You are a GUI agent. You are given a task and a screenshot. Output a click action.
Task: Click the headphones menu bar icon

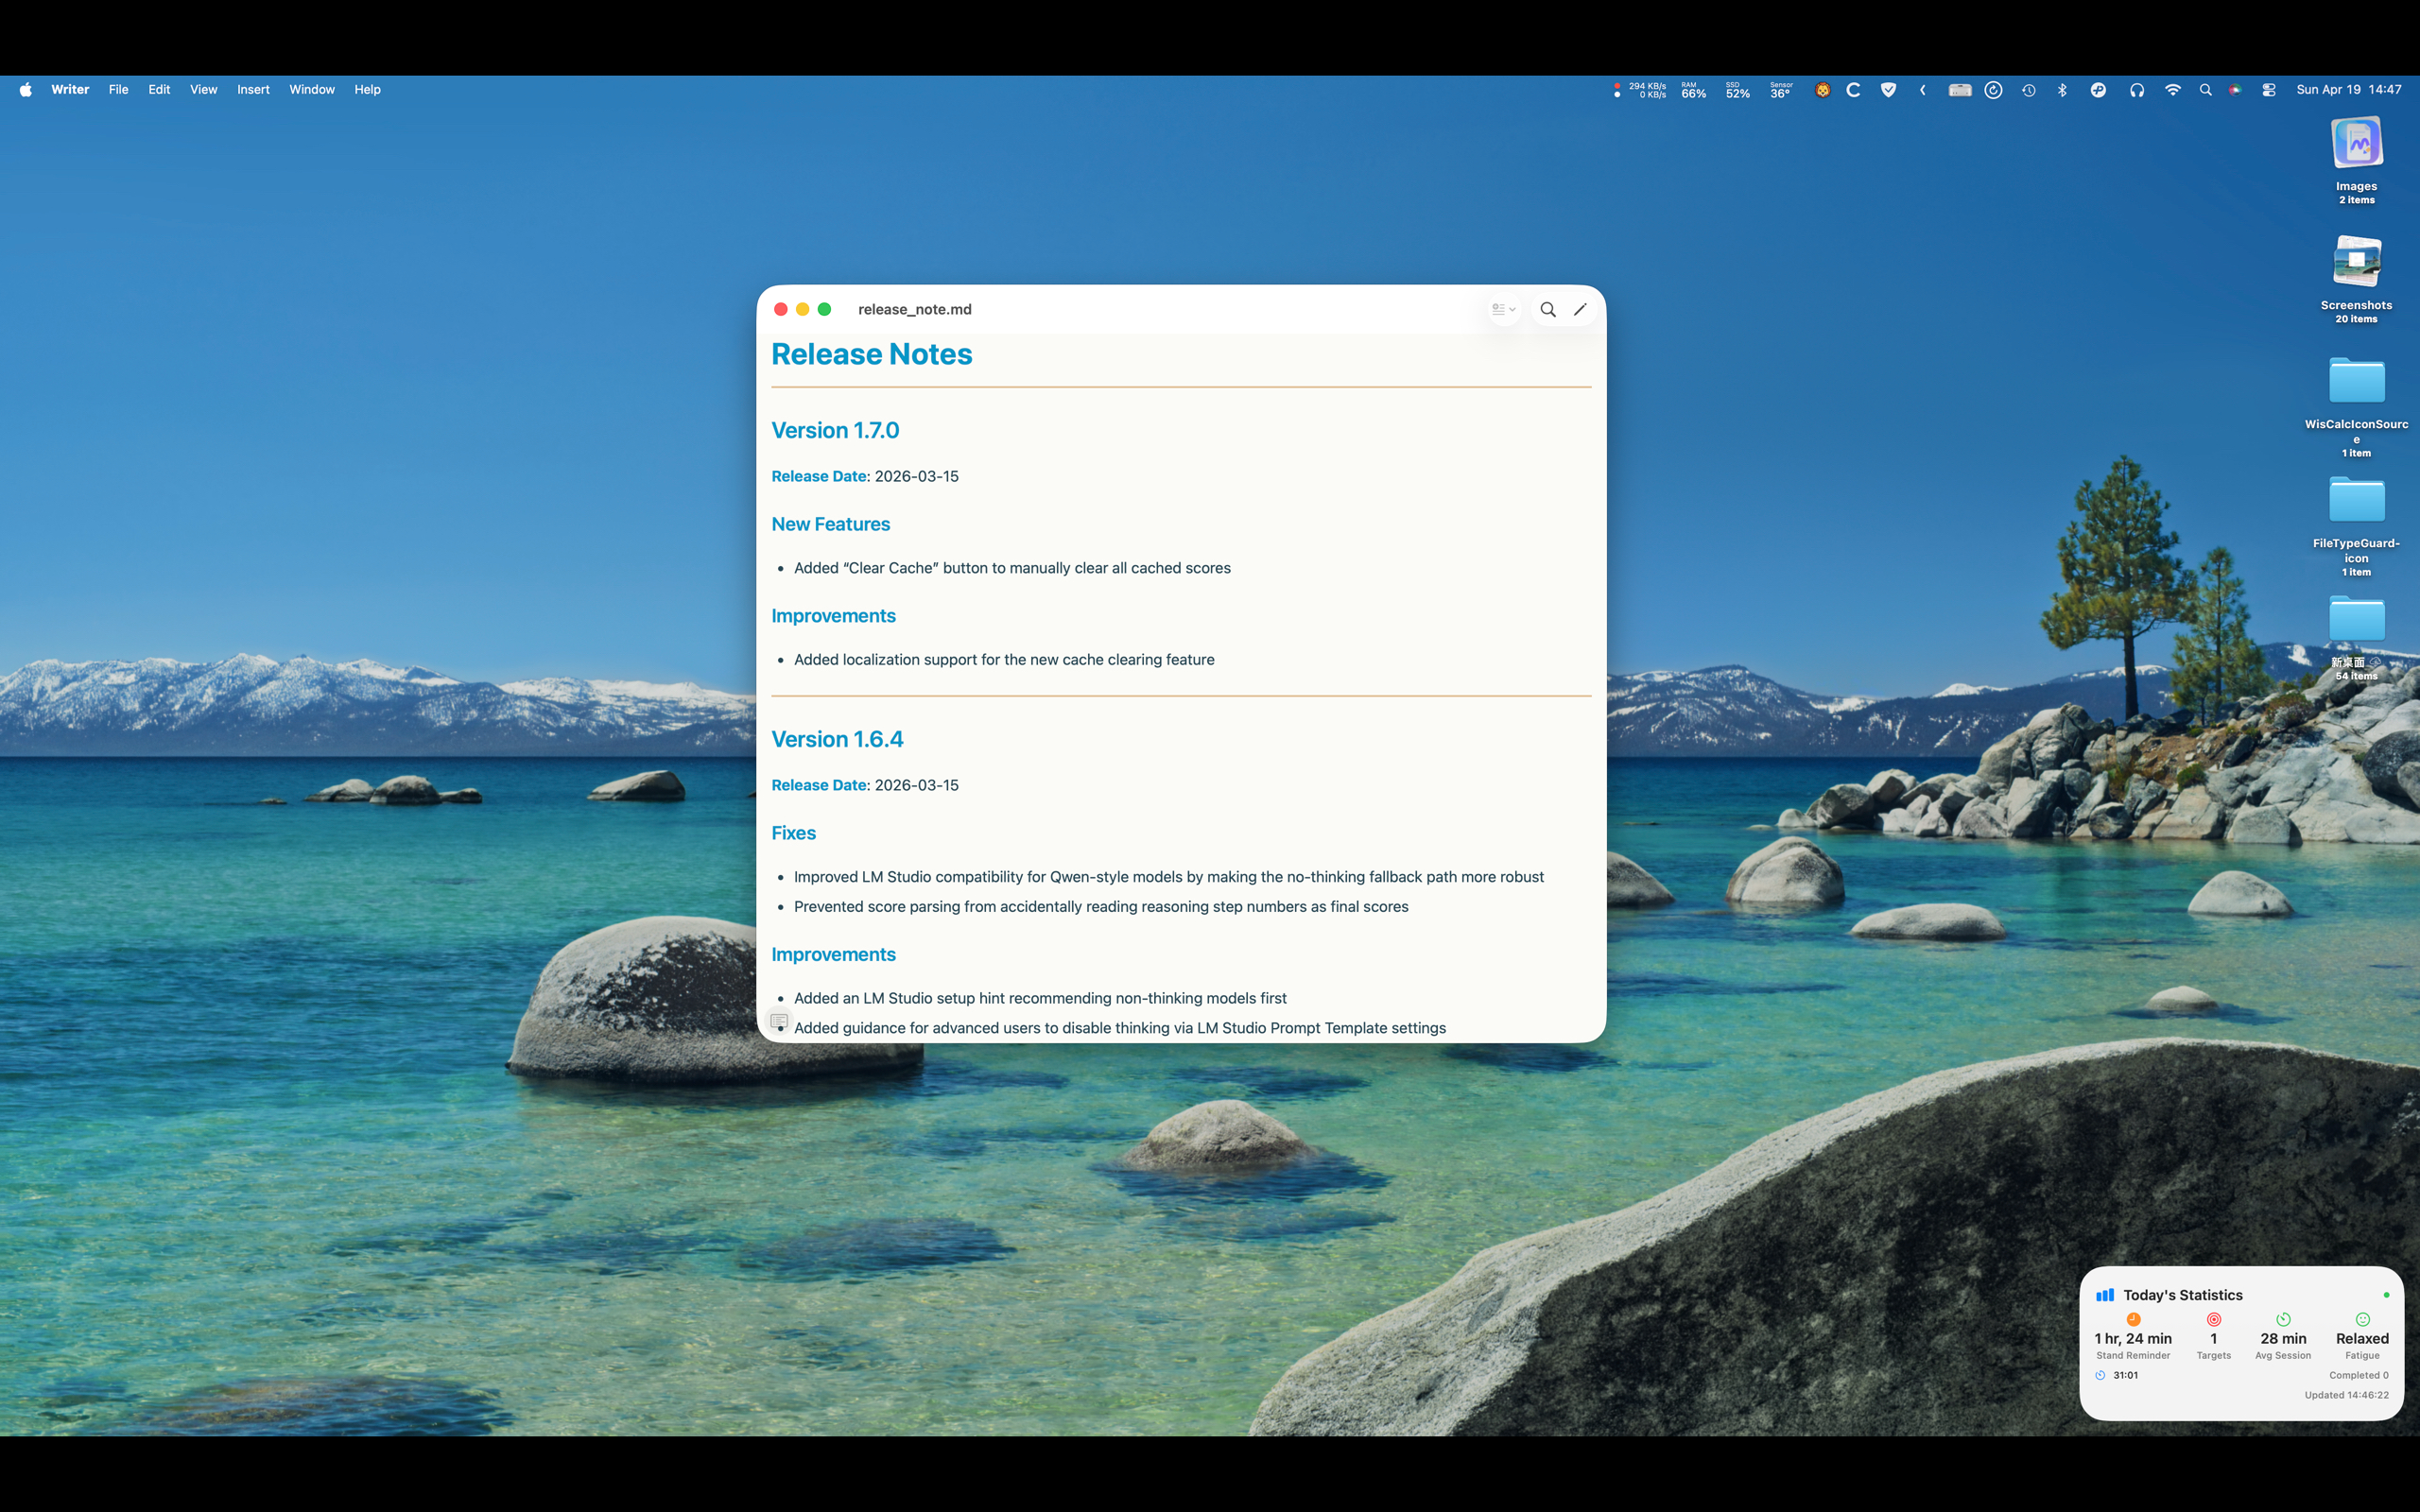[2136, 90]
